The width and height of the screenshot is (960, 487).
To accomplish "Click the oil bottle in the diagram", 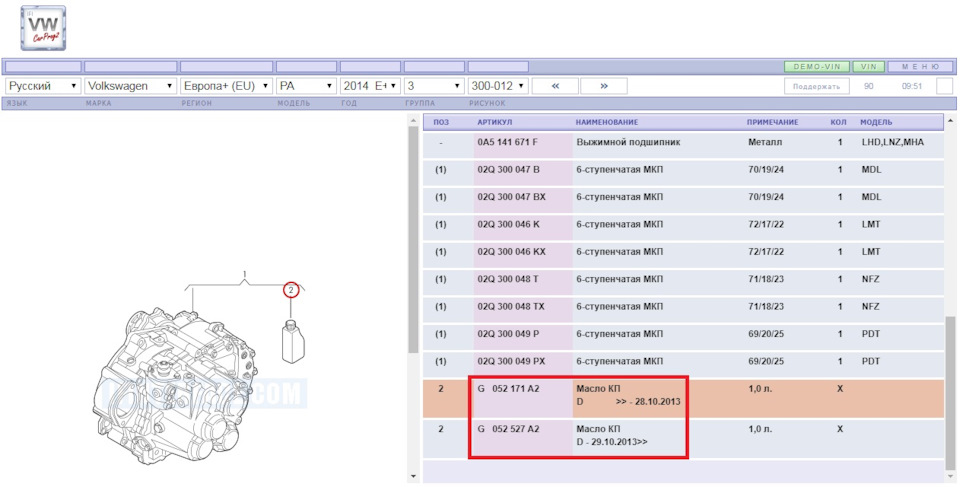I will click(x=292, y=341).
